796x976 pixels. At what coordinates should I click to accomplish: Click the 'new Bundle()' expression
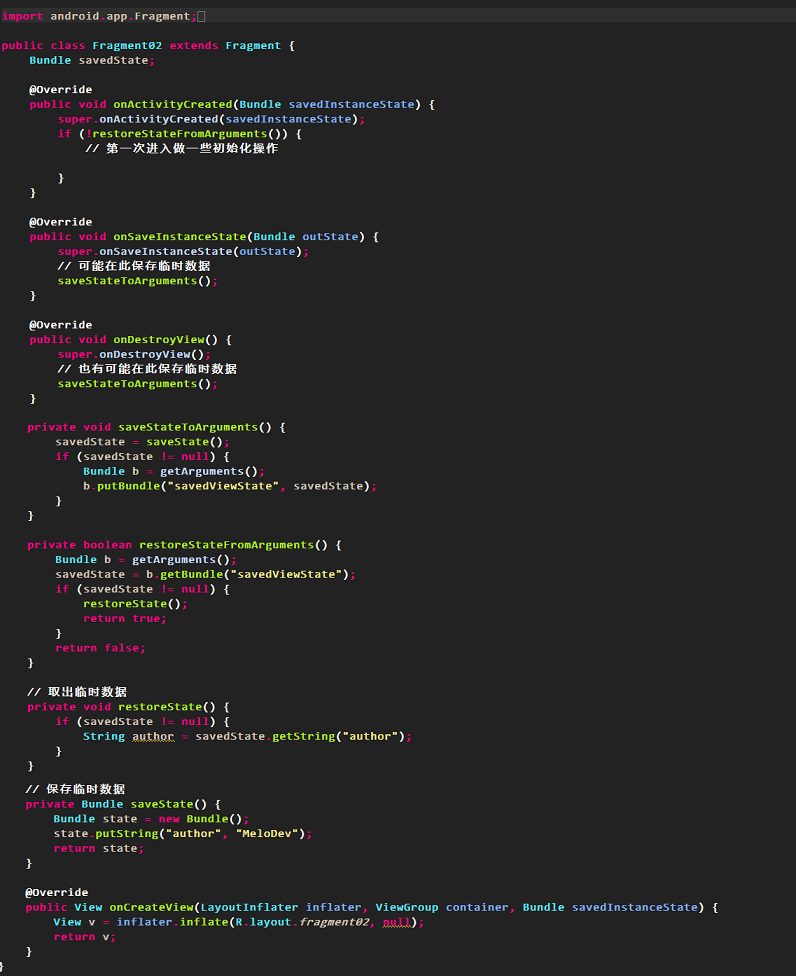point(200,819)
